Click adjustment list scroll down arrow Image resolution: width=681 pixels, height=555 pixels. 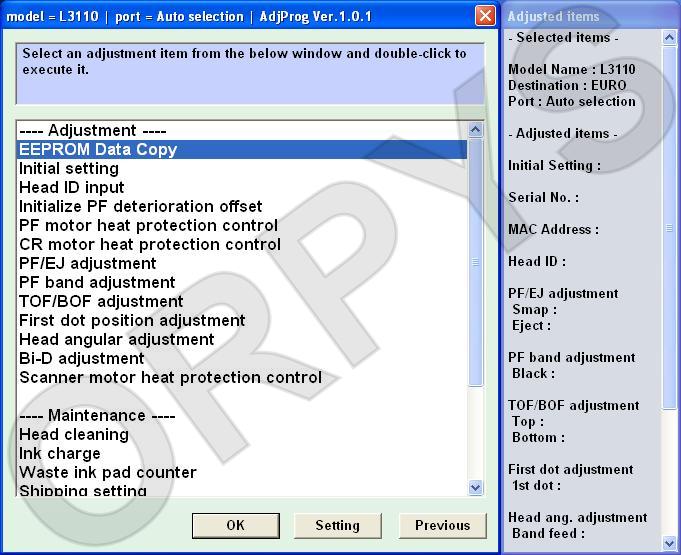coord(476,488)
